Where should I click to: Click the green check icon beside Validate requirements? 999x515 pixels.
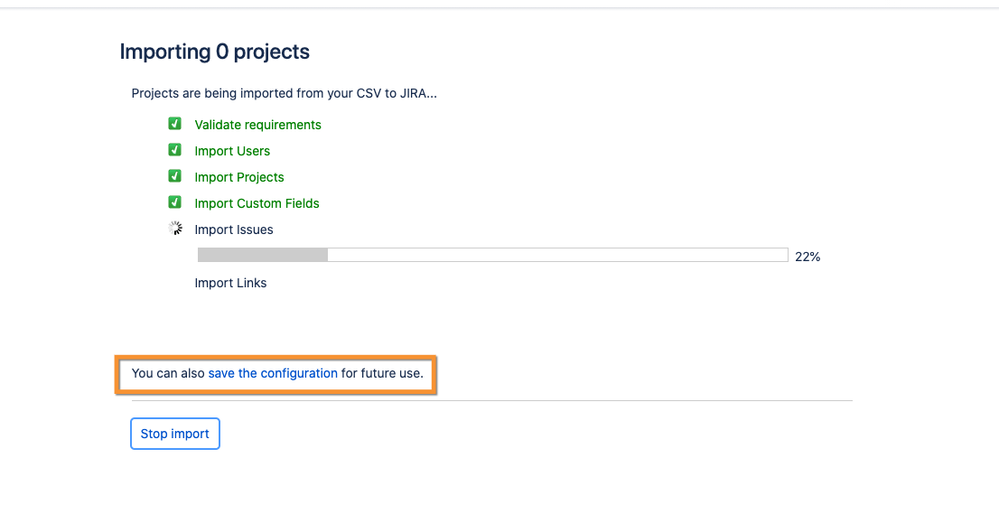175,124
